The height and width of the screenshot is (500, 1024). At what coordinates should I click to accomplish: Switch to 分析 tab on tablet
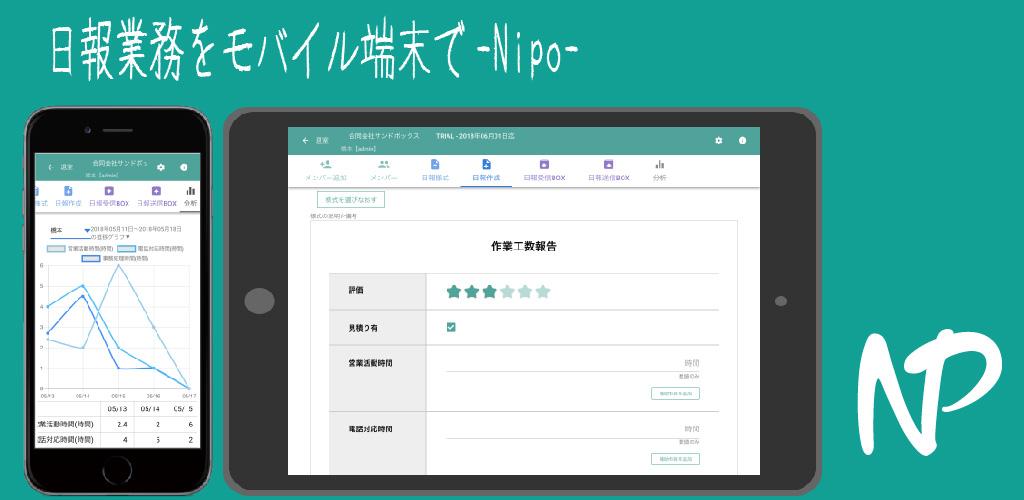(660, 170)
